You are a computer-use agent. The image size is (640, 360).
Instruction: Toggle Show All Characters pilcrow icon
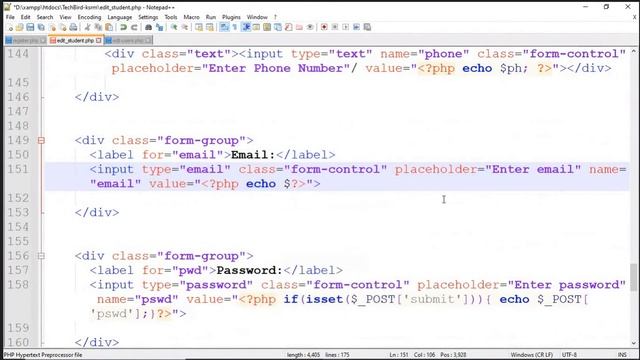point(235,27)
